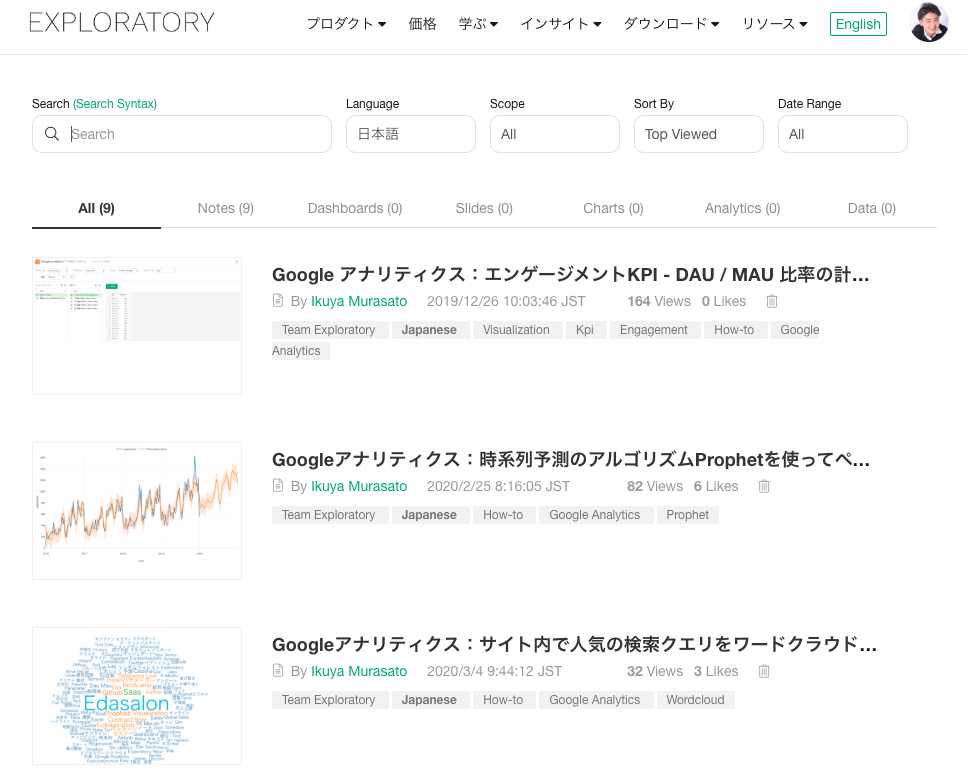Click the Team Exploratory tag on wordcloud note
This screenshot has width=977, height=774.
click(x=328, y=700)
